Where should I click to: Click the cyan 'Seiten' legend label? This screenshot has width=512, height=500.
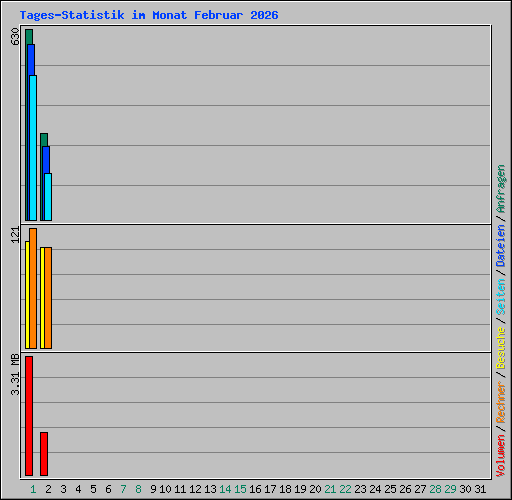501,297
